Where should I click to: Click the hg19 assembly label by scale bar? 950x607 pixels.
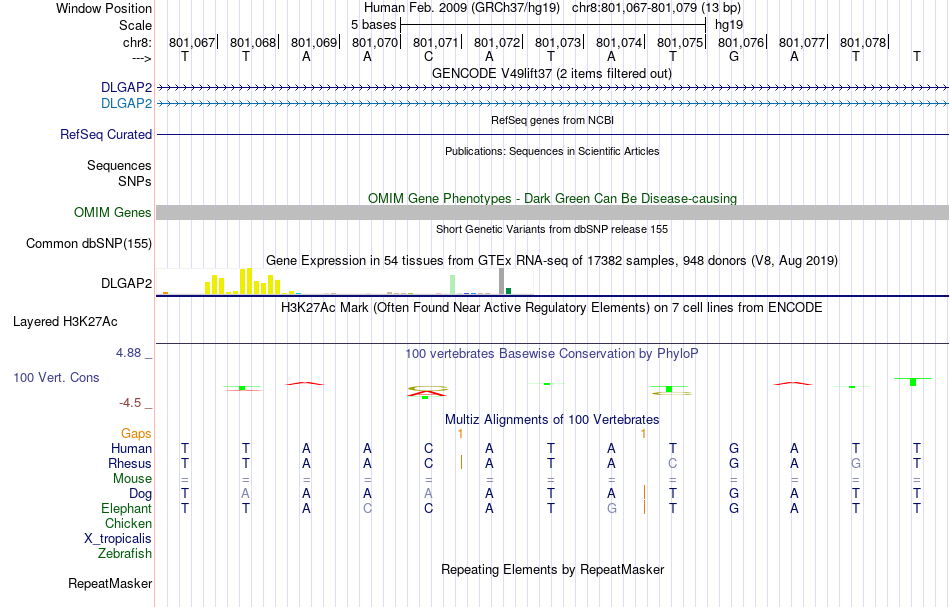(x=729, y=25)
